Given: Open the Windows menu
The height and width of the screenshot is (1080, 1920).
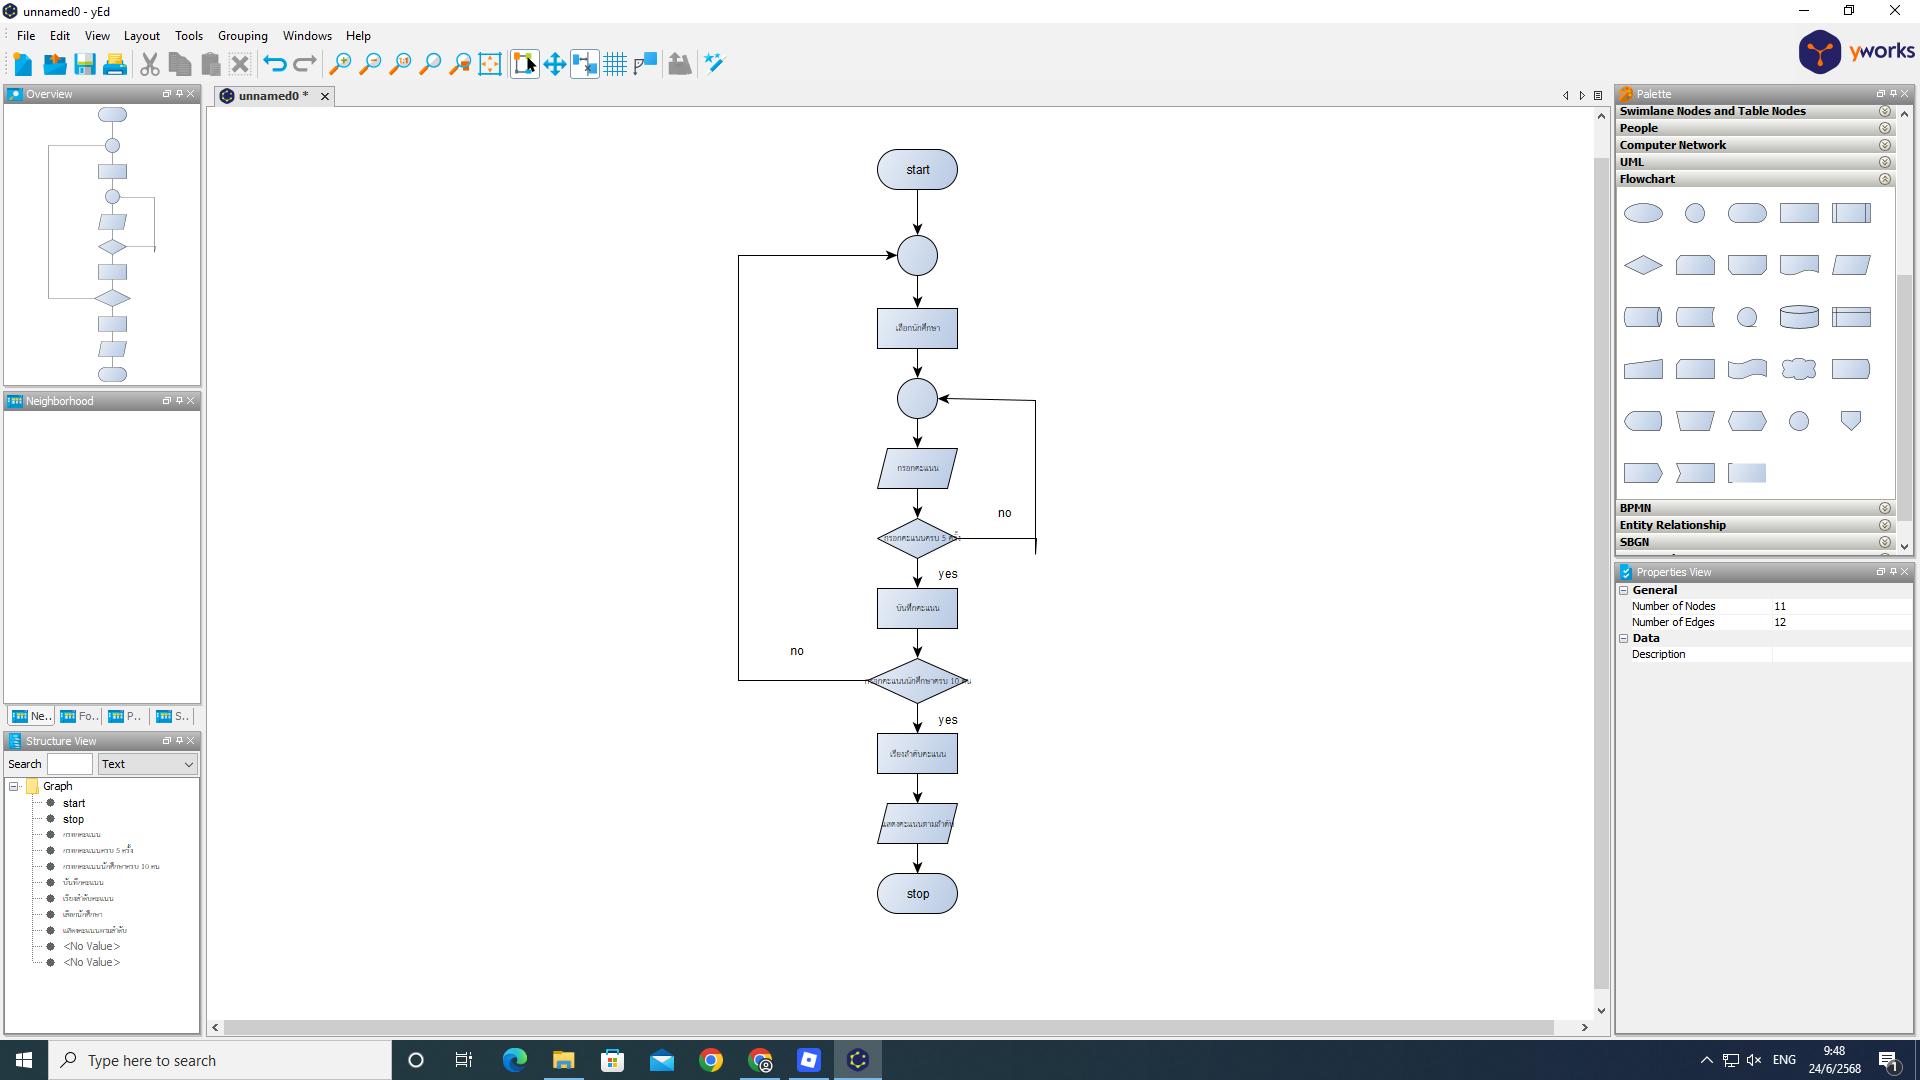Looking at the screenshot, I should (307, 36).
